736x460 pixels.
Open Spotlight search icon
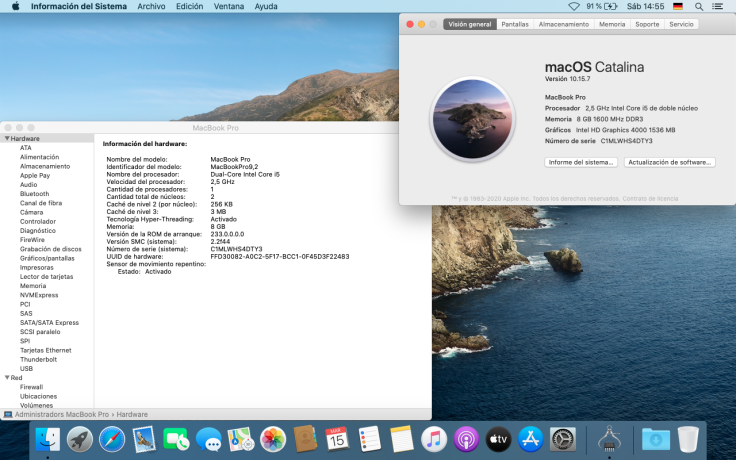pos(699,6)
